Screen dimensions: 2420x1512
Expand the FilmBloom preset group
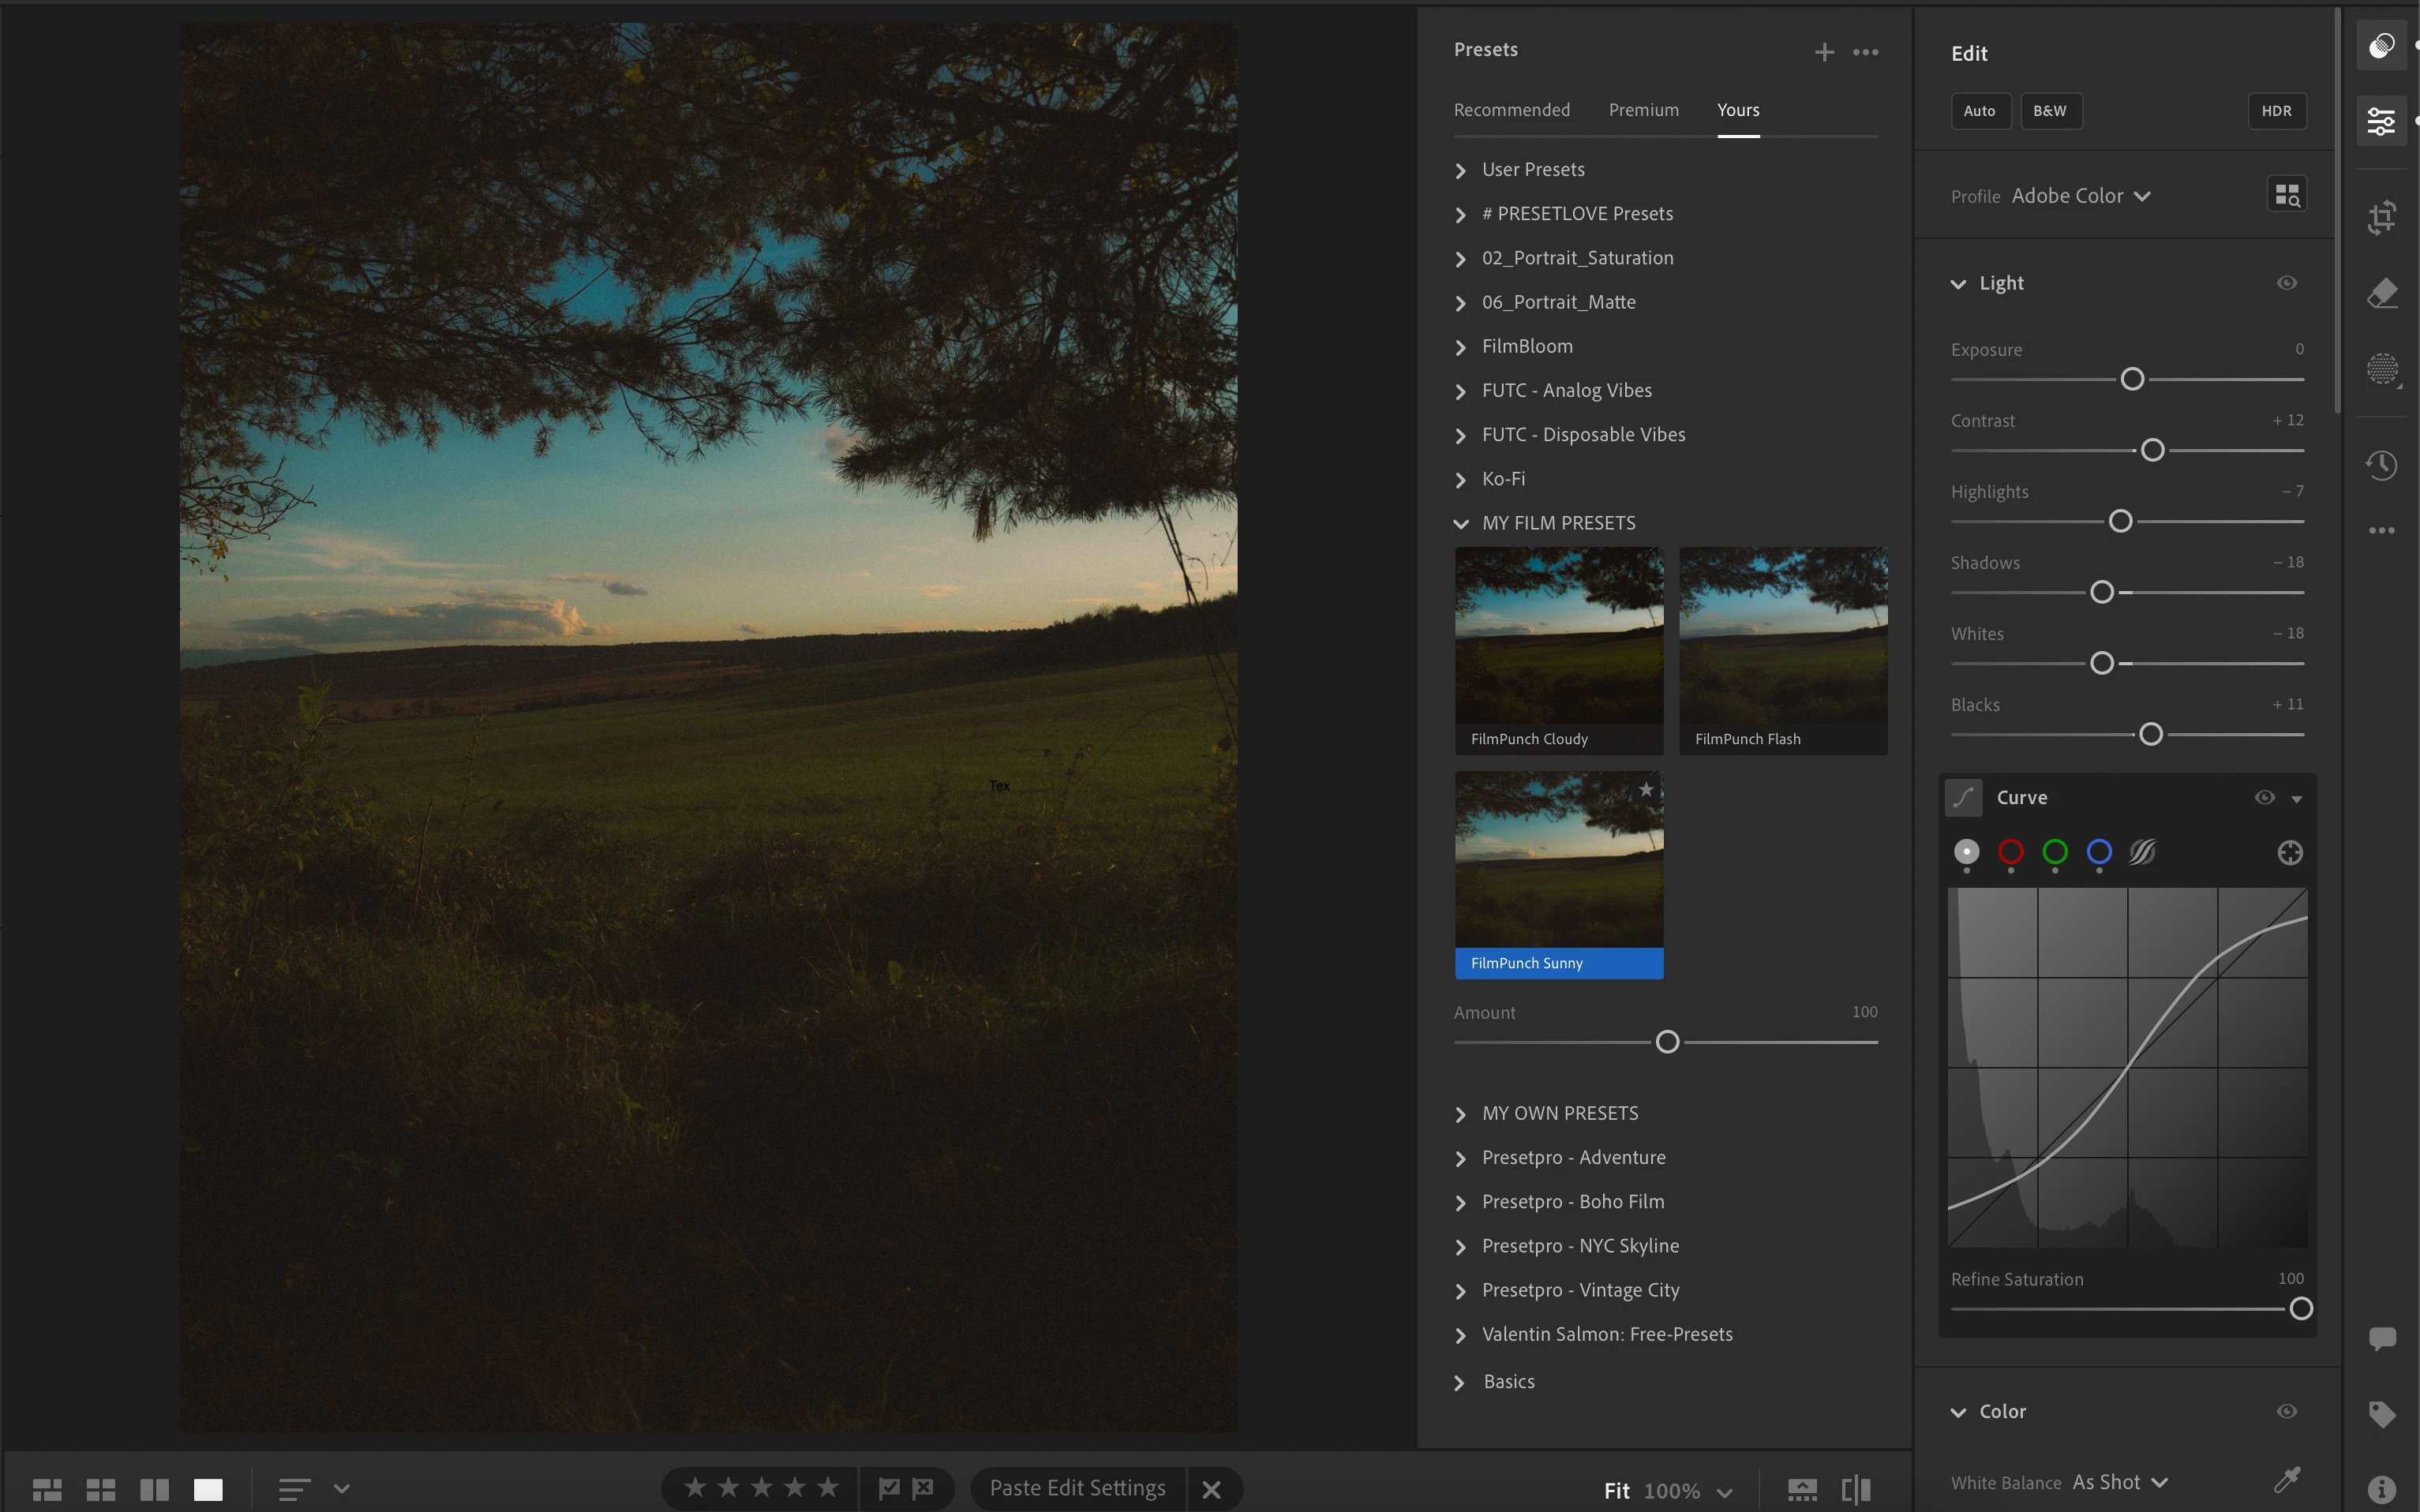[1526, 346]
